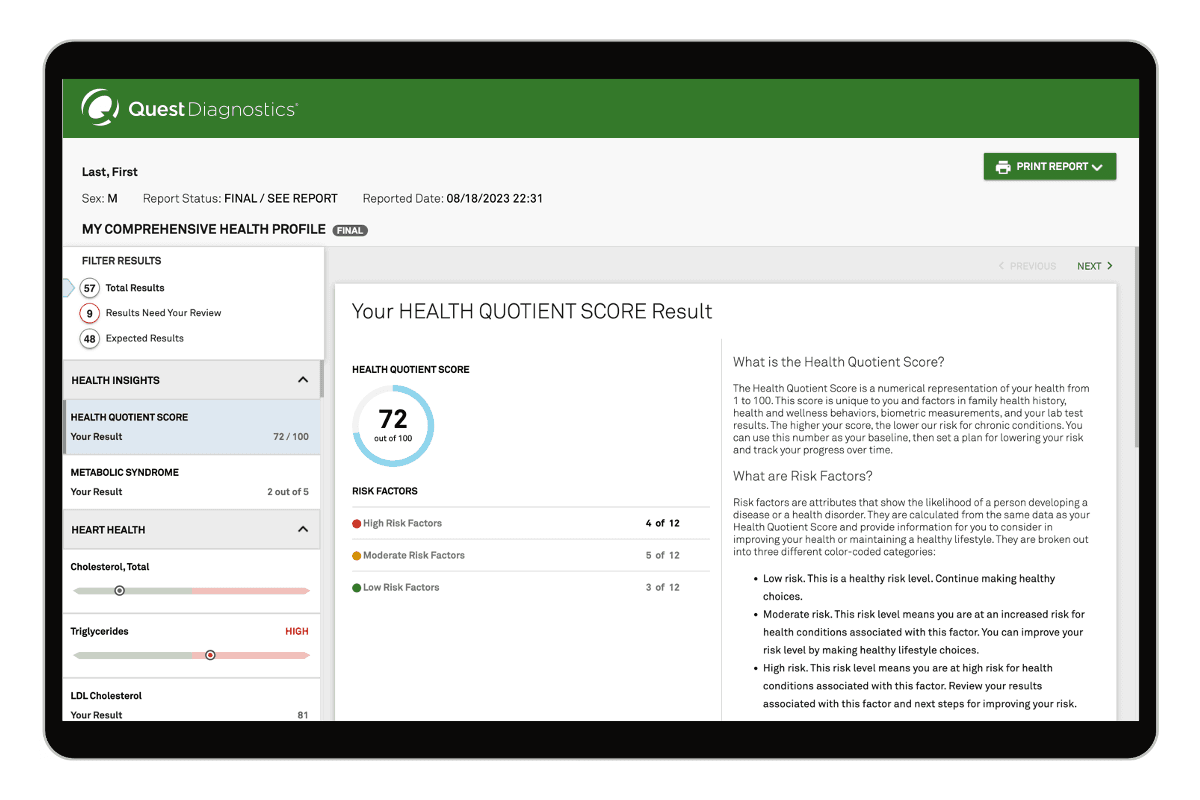Screen dimensions: 1200x800
Task: Click the 48 Expected Results badge
Action: pyautogui.click(x=90, y=338)
